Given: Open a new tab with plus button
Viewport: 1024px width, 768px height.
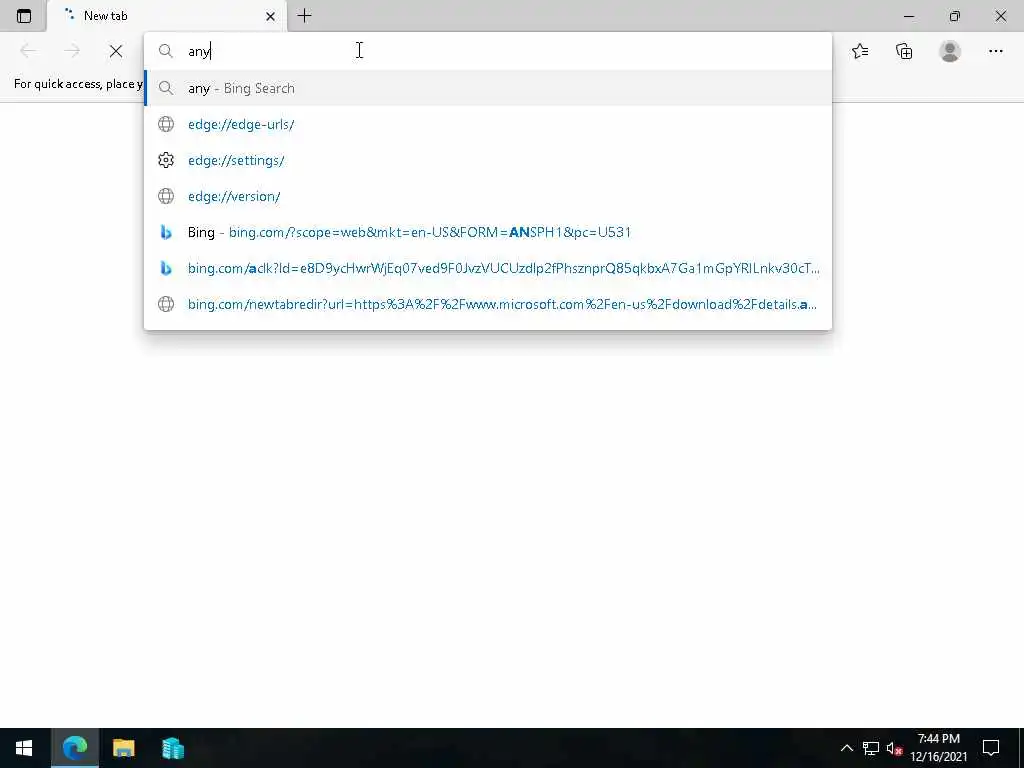Looking at the screenshot, I should coord(304,16).
